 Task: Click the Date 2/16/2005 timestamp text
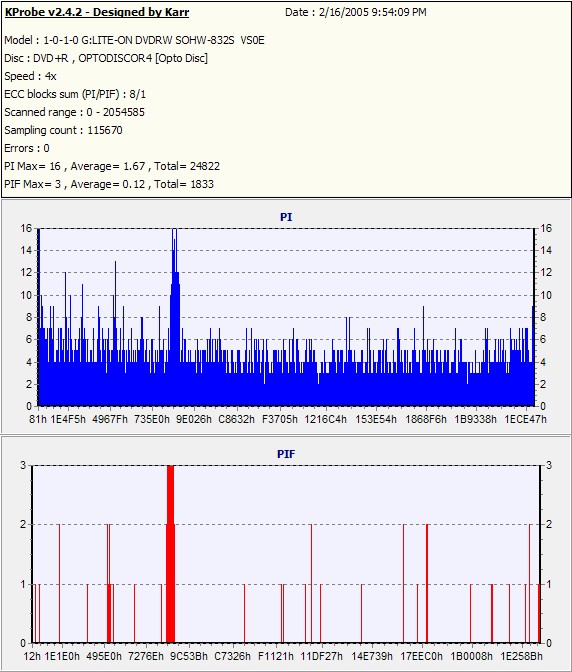356,12
